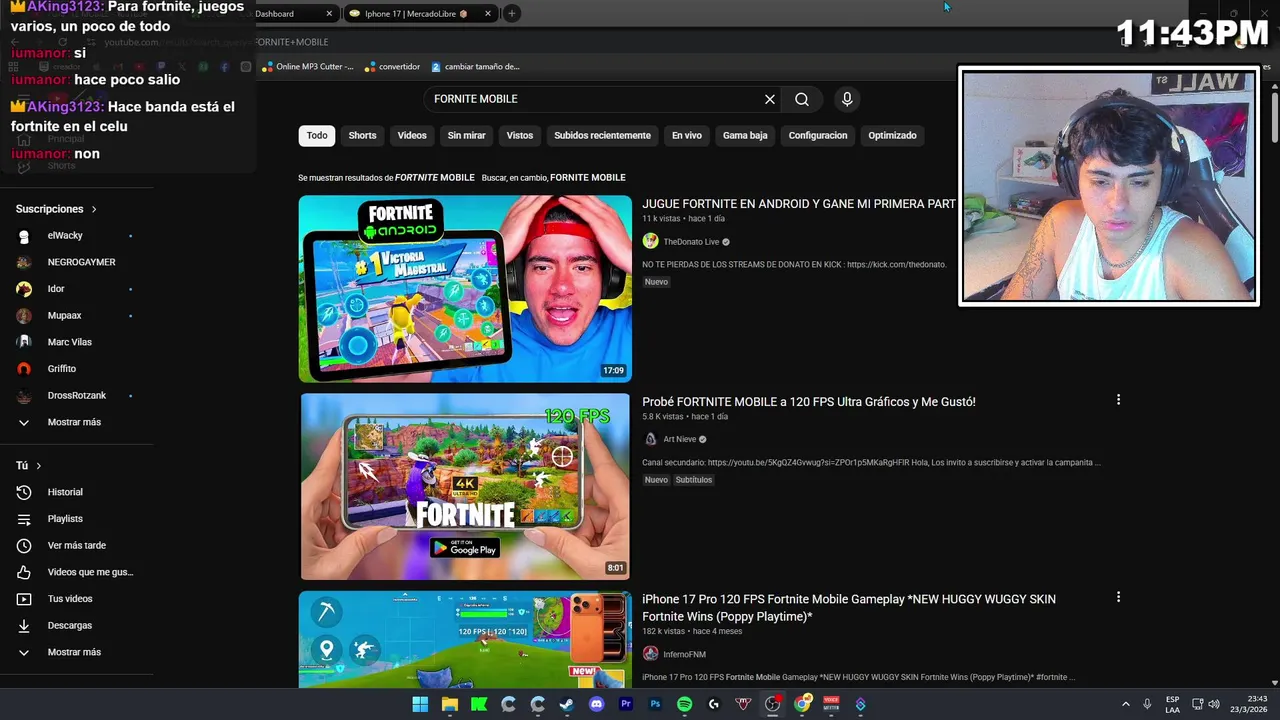Viewport: 1280px width, 720px height.
Task: Click the thumbs-up Videos que me gustan icon
Action: 24,572
